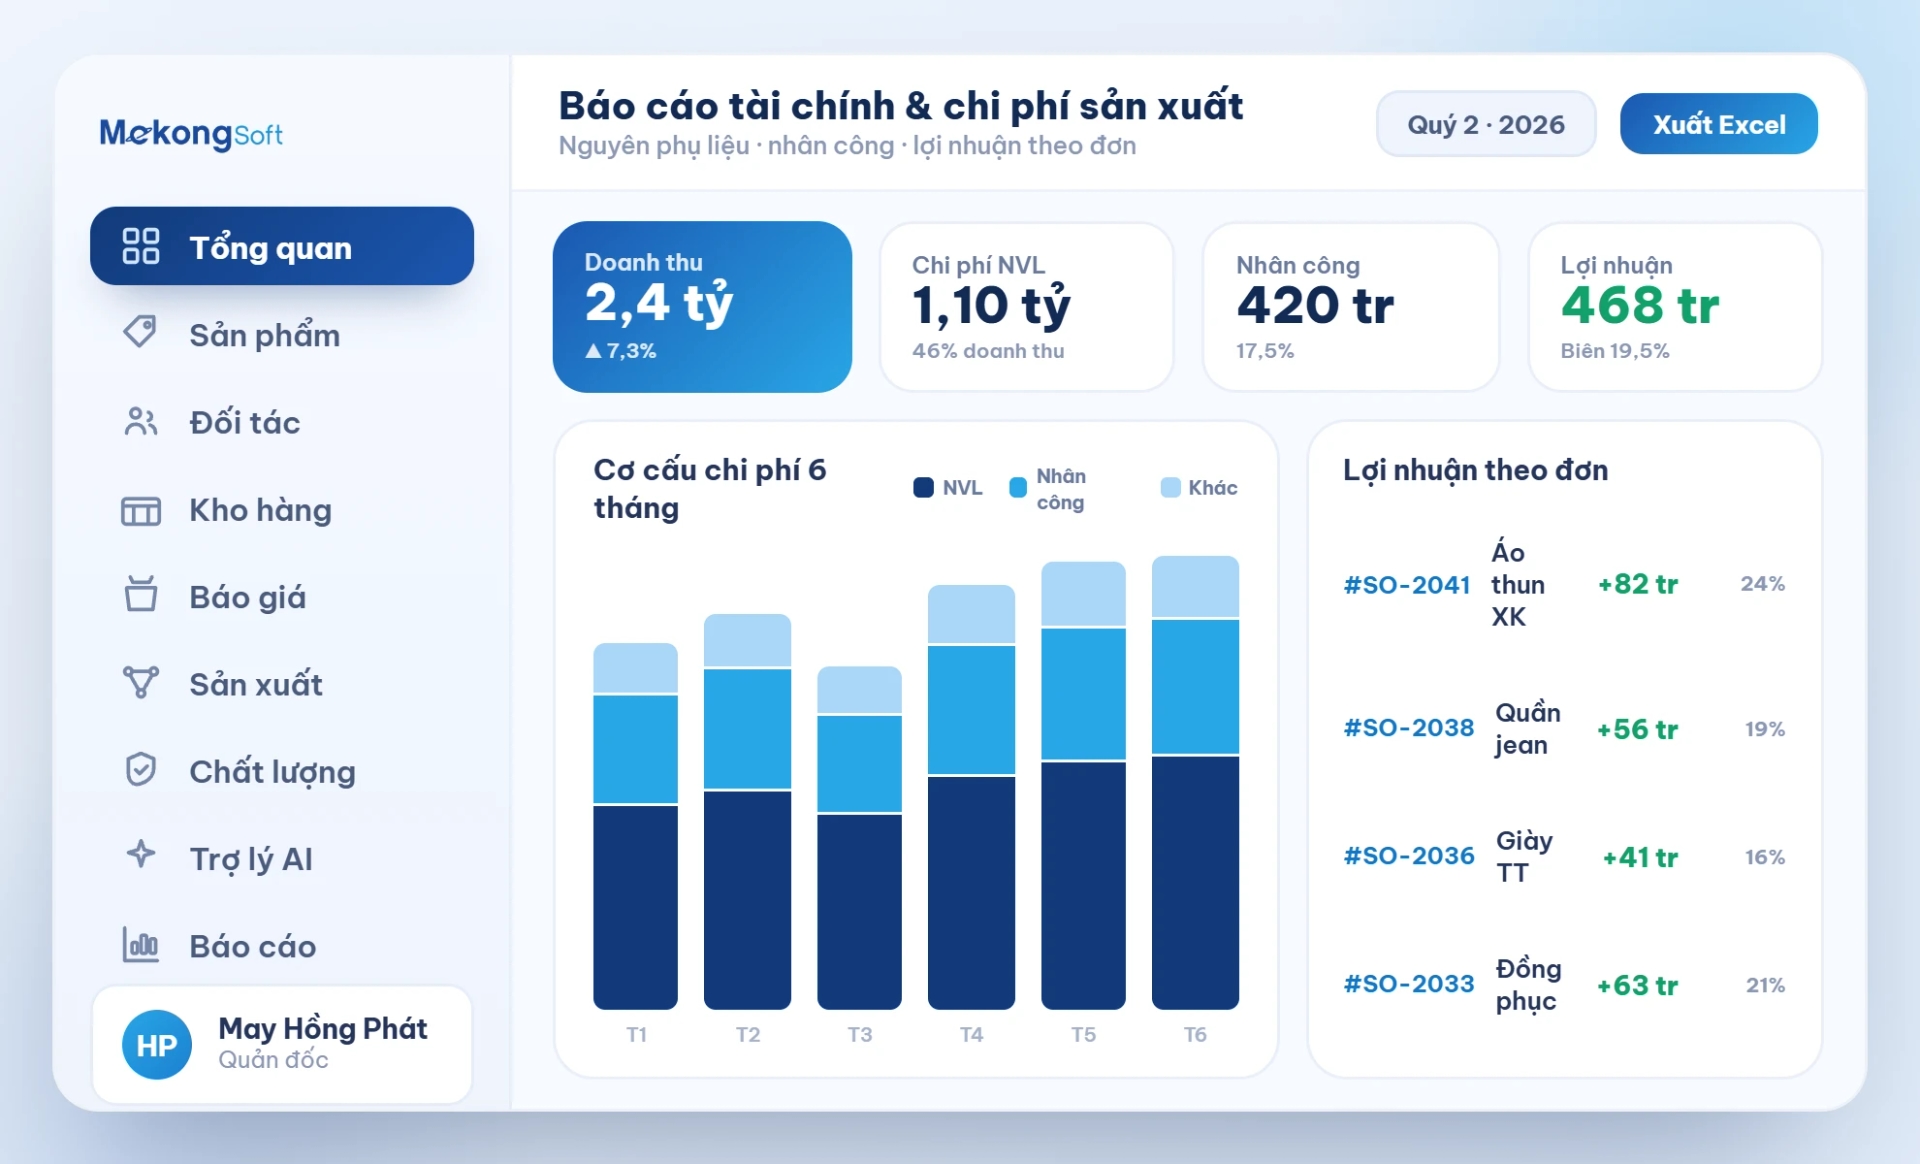1920x1164 pixels.
Task: Click the +63 tr profit value
Action: 1637,985
